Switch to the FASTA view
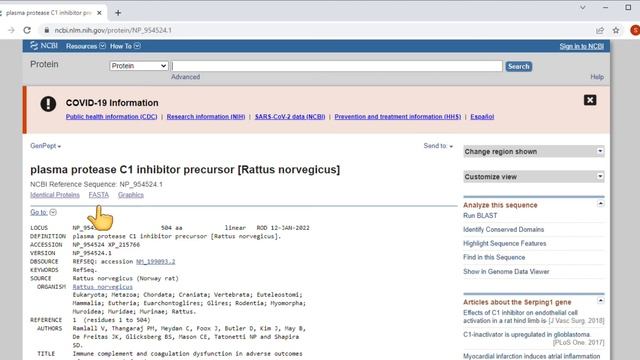The image size is (640, 360). tap(99, 195)
